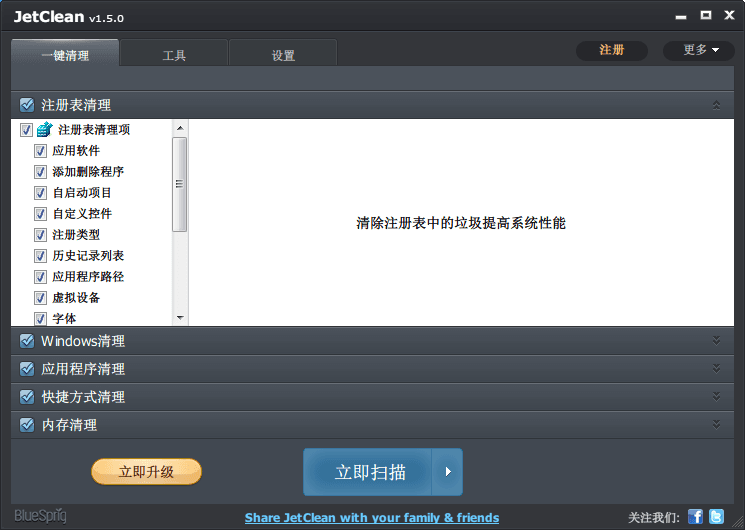
Task: Select the 历史记录列表 list label
Action: pyautogui.click(x=88, y=256)
